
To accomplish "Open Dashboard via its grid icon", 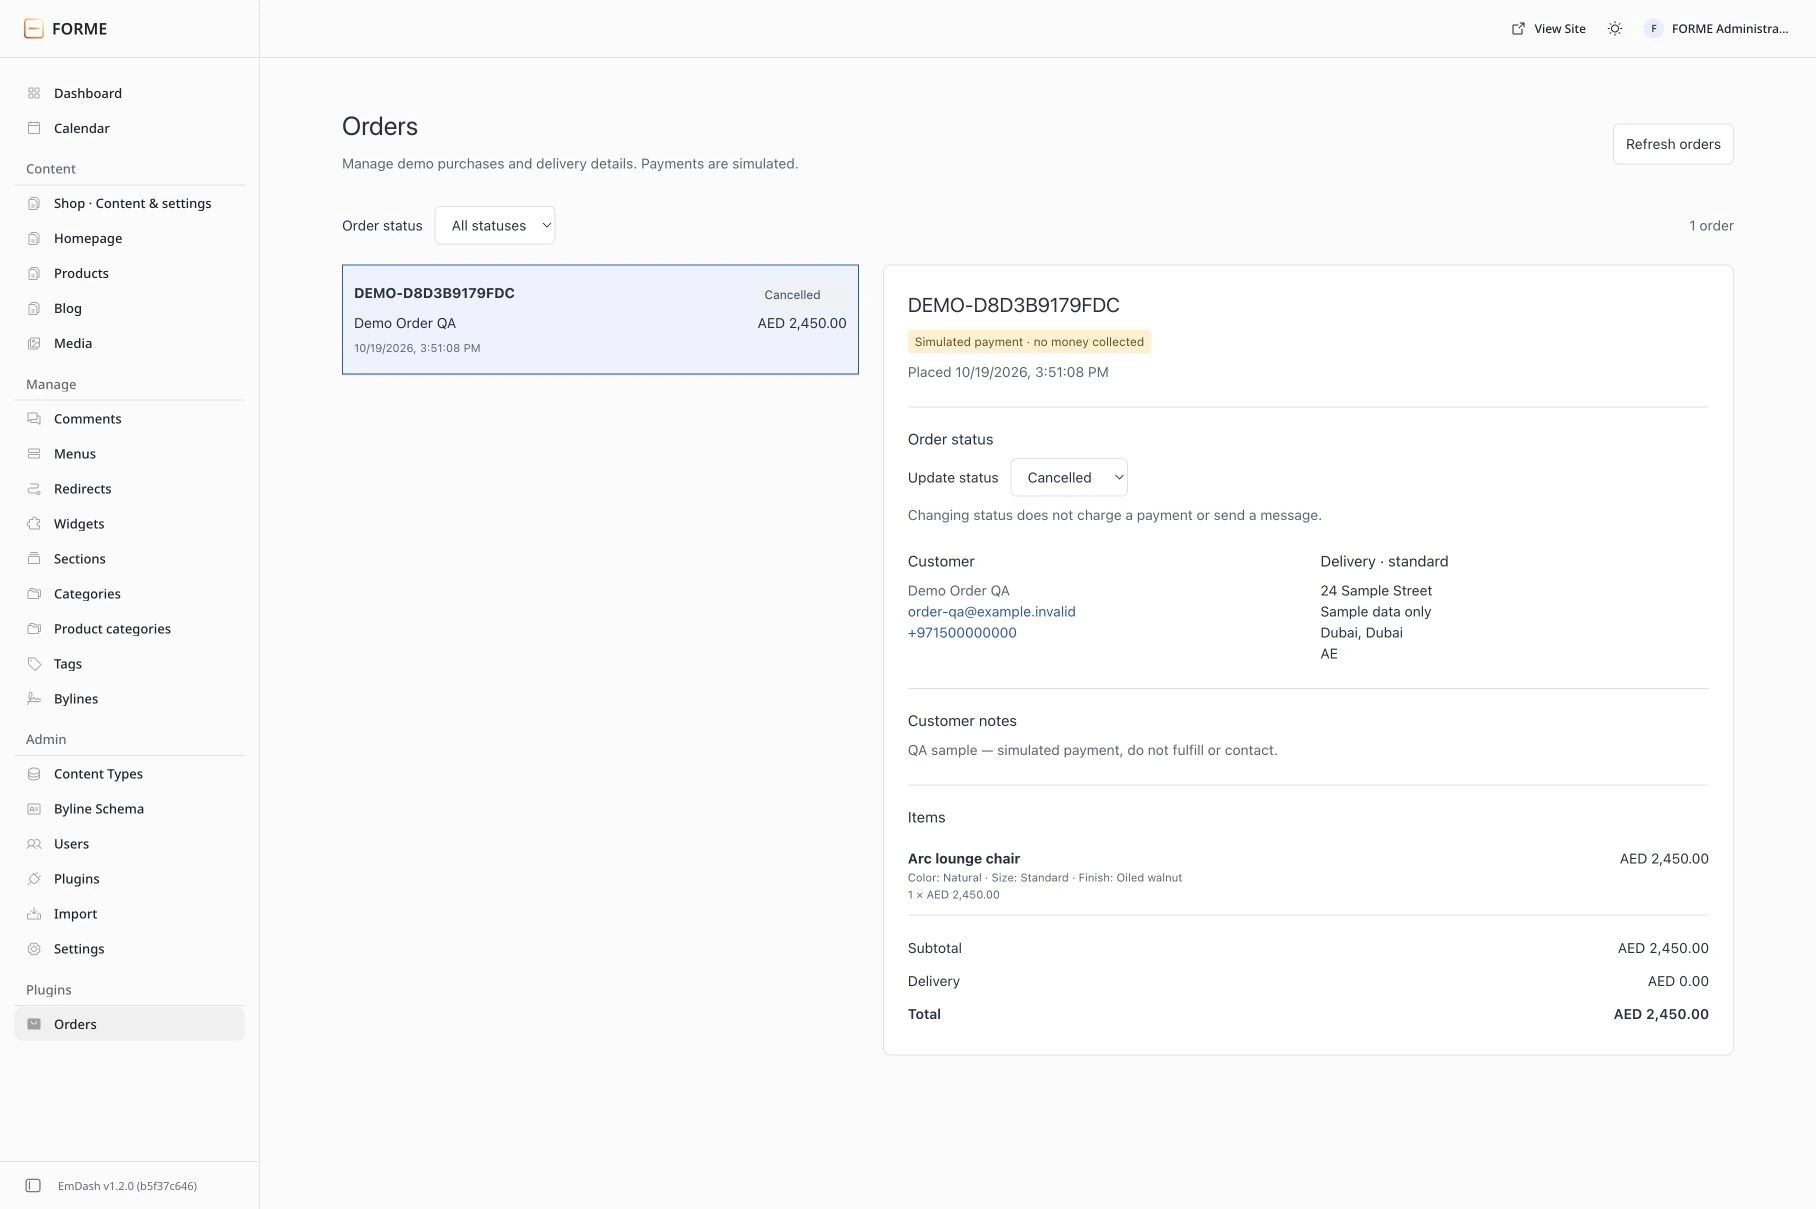I will [34, 93].
